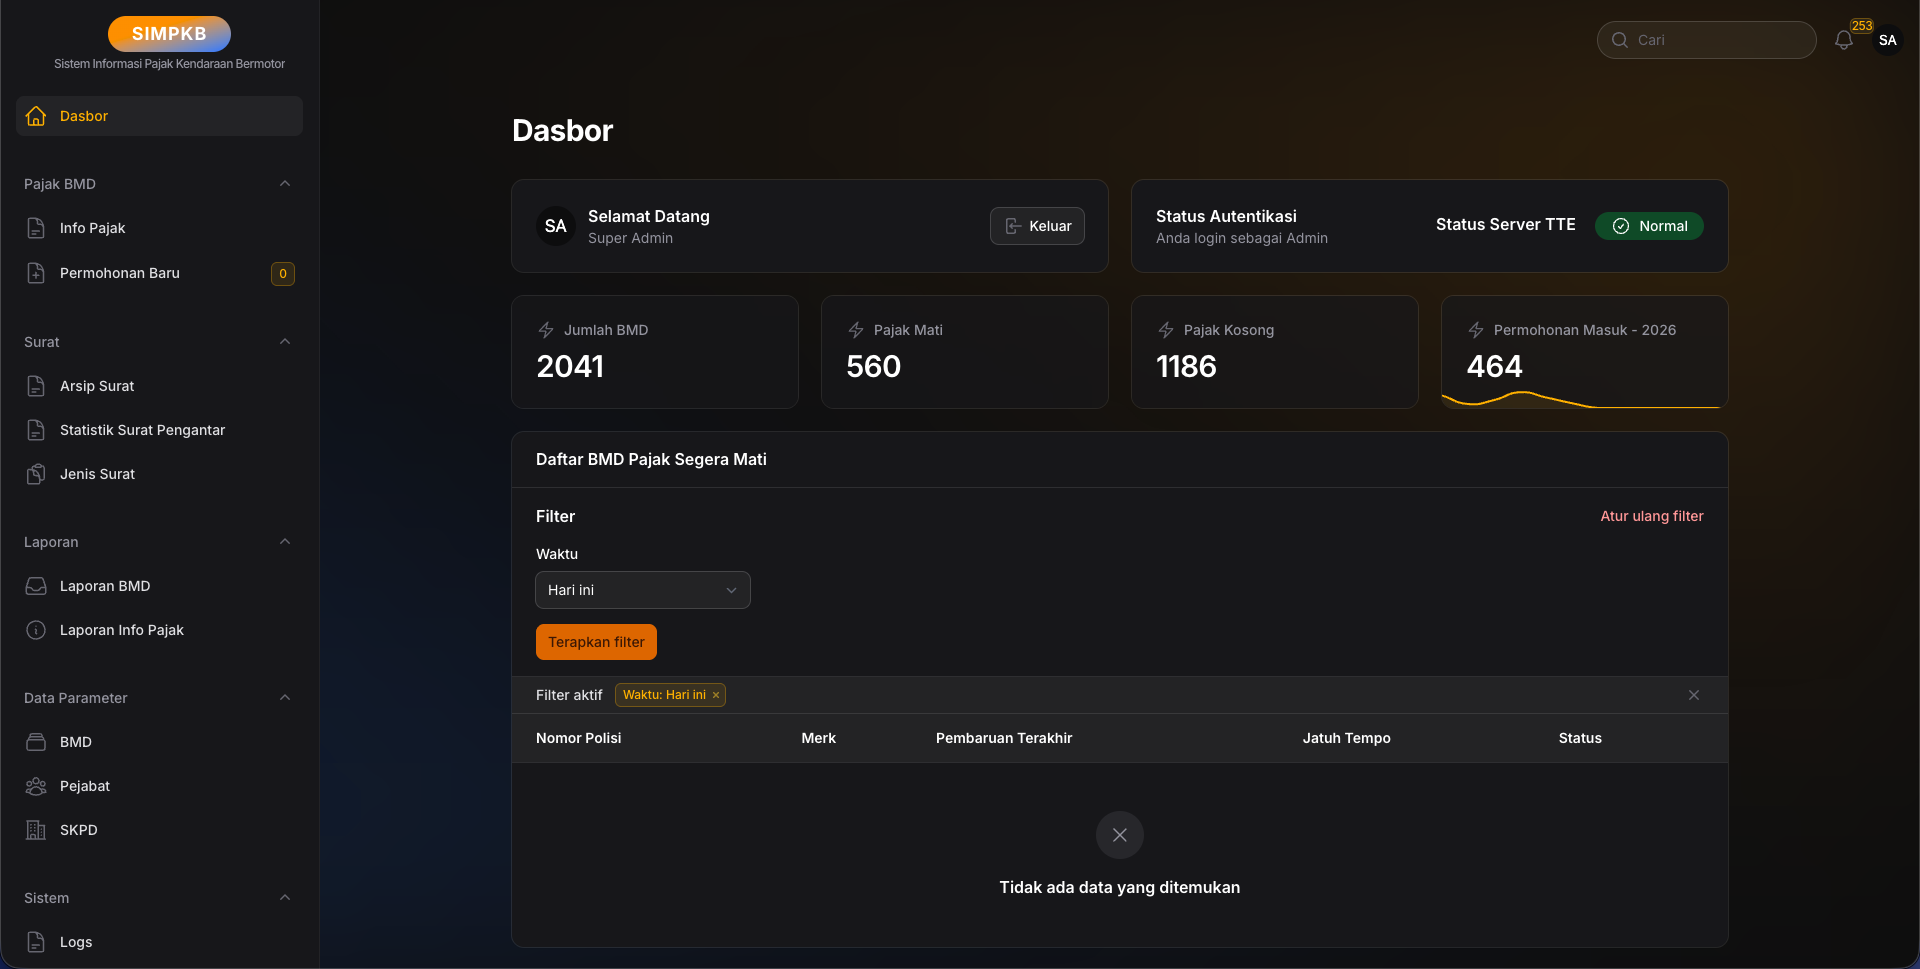Open Statistik Surat Pengantar menu item
This screenshot has height=969, width=1920.
click(159, 430)
